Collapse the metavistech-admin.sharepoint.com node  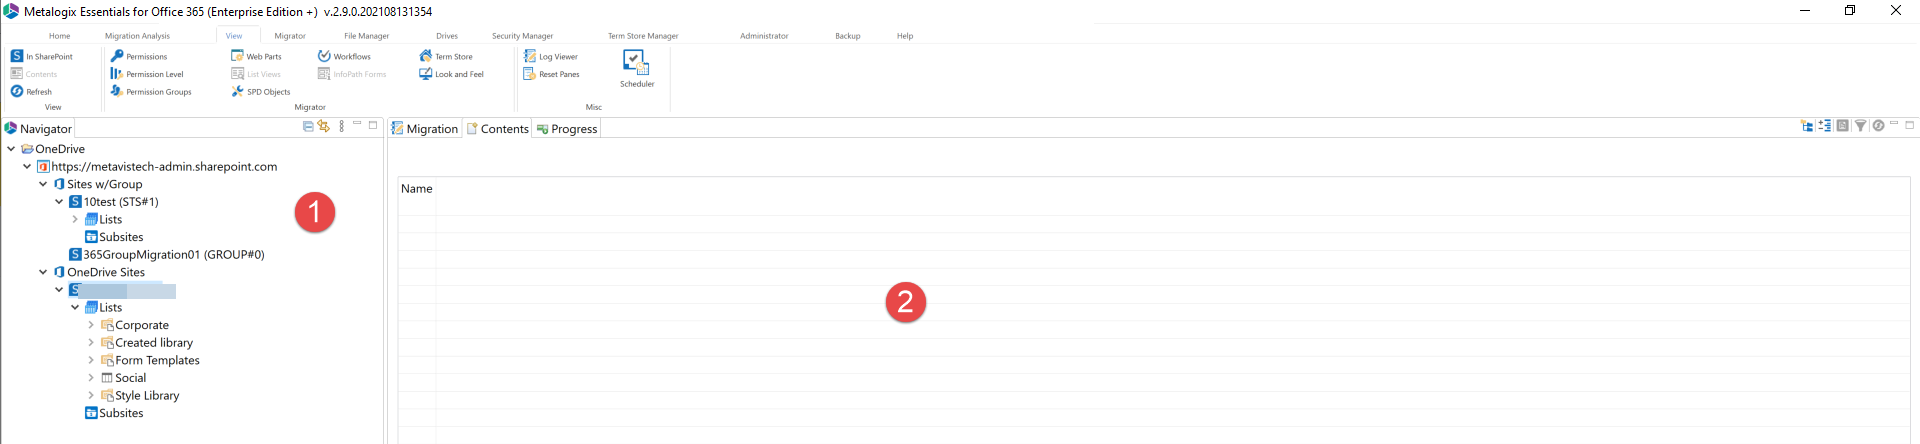tap(27, 167)
